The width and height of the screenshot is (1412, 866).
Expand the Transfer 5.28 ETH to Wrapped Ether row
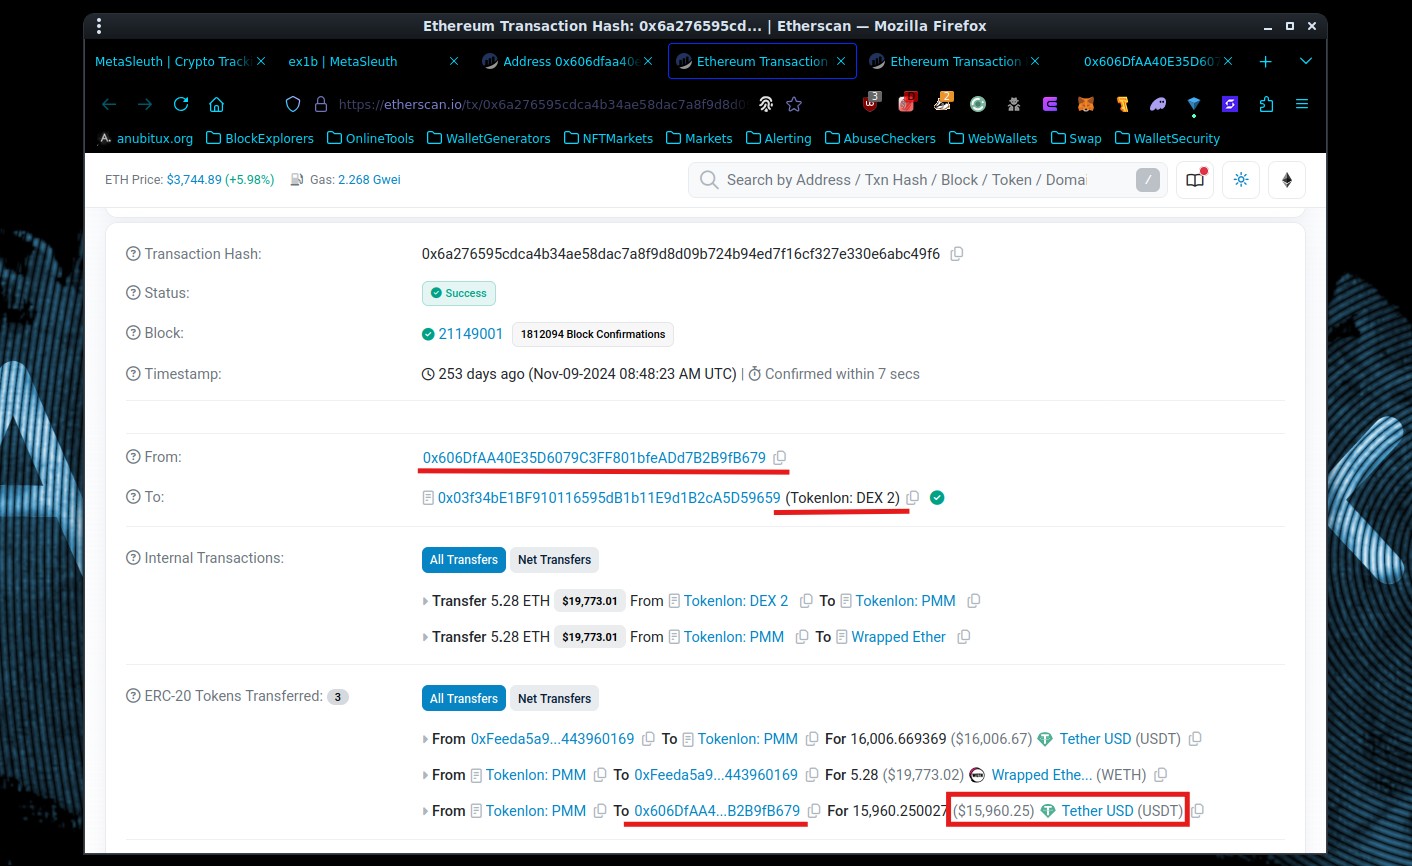(x=426, y=638)
